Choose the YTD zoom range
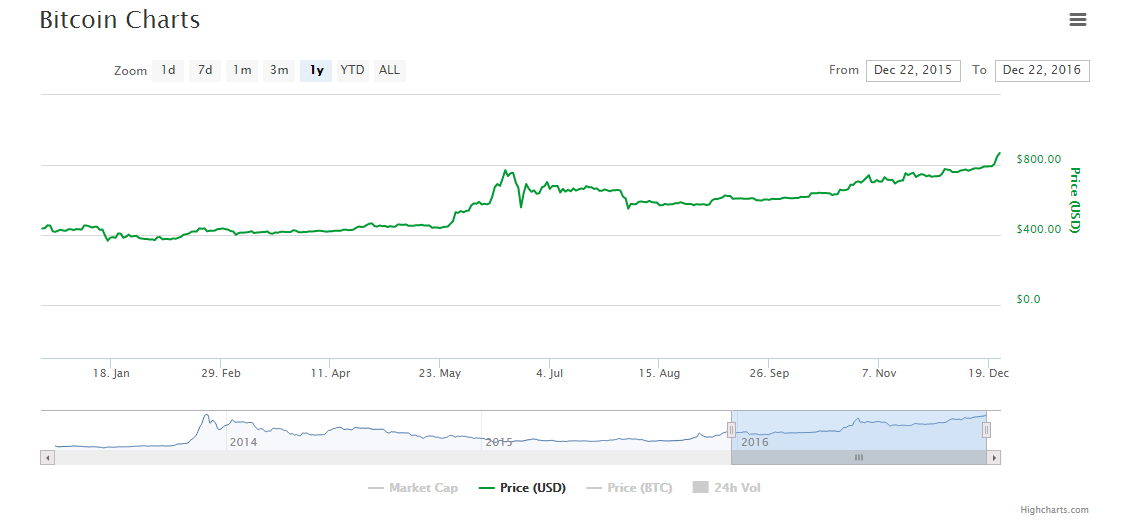1128x532 pixels. pos(352,70)
